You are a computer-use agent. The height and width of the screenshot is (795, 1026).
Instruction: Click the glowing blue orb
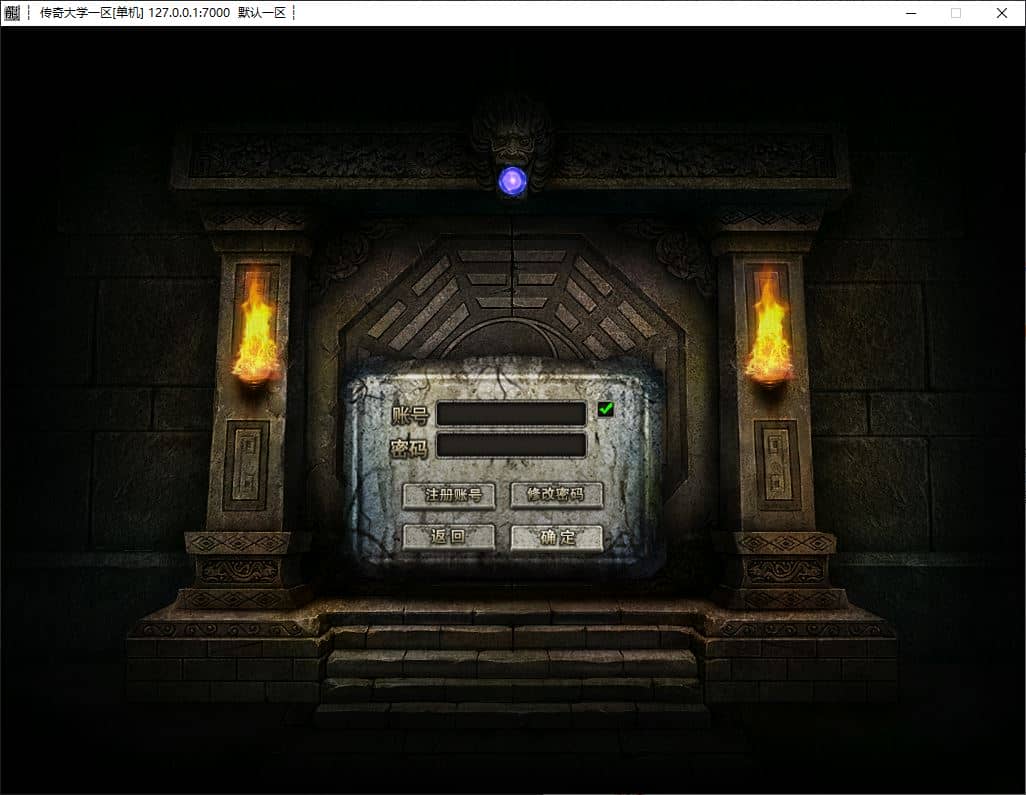pyautogui.click(x=512, y=181)
